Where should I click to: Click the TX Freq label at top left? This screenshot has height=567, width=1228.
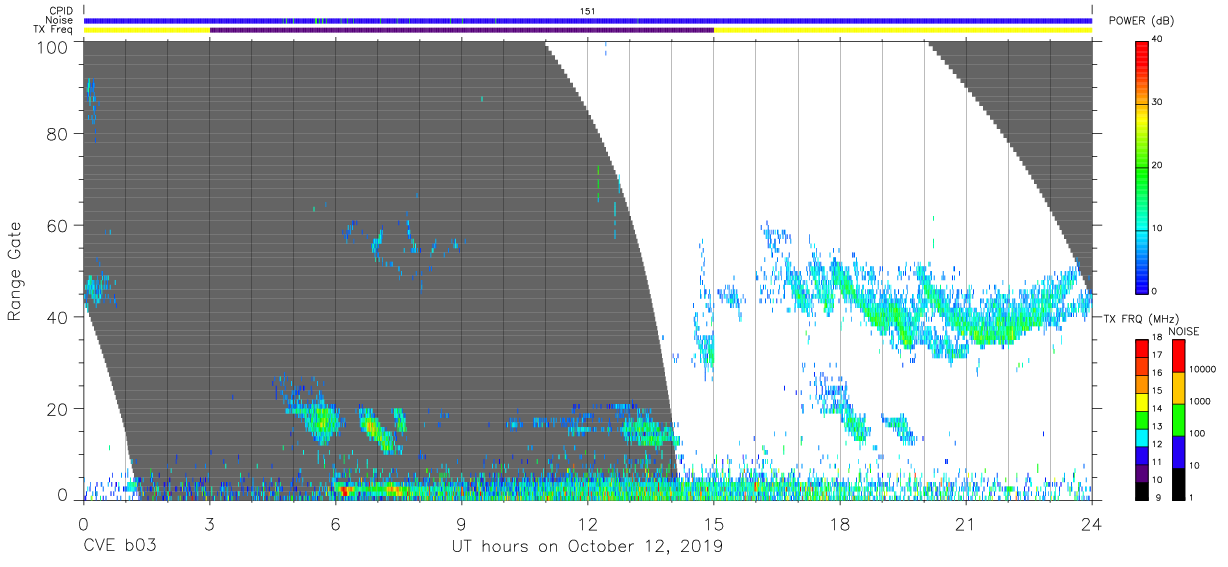click(x=52, y=30)
